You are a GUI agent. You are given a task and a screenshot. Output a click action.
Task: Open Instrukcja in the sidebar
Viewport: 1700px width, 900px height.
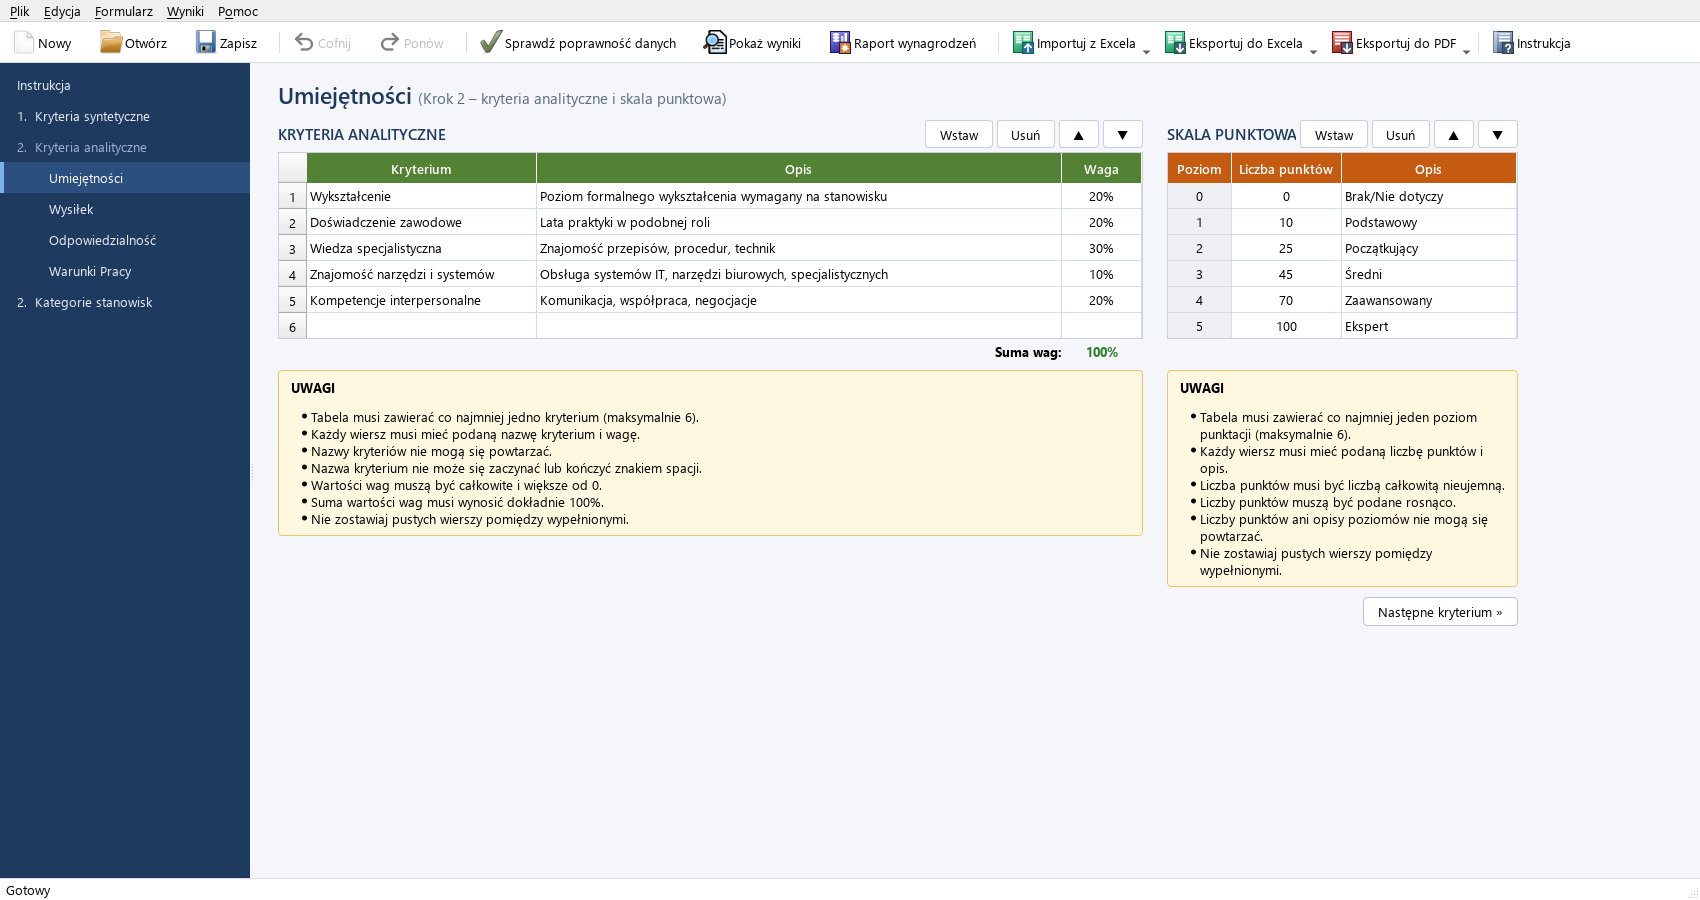[x=125, y=85]
